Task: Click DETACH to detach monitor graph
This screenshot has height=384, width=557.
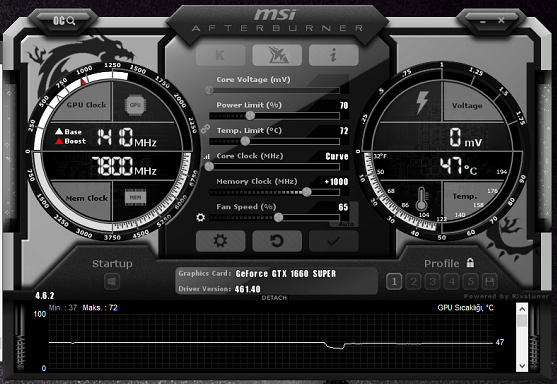Action: click(x=274, y=298)
